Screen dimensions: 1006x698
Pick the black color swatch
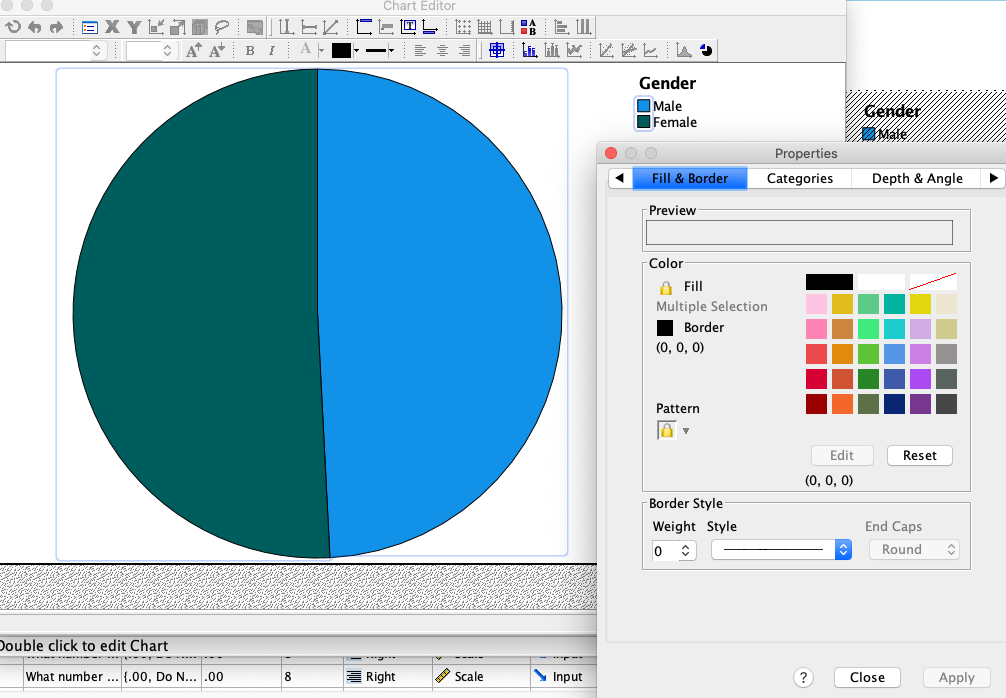tap(829, 282)
